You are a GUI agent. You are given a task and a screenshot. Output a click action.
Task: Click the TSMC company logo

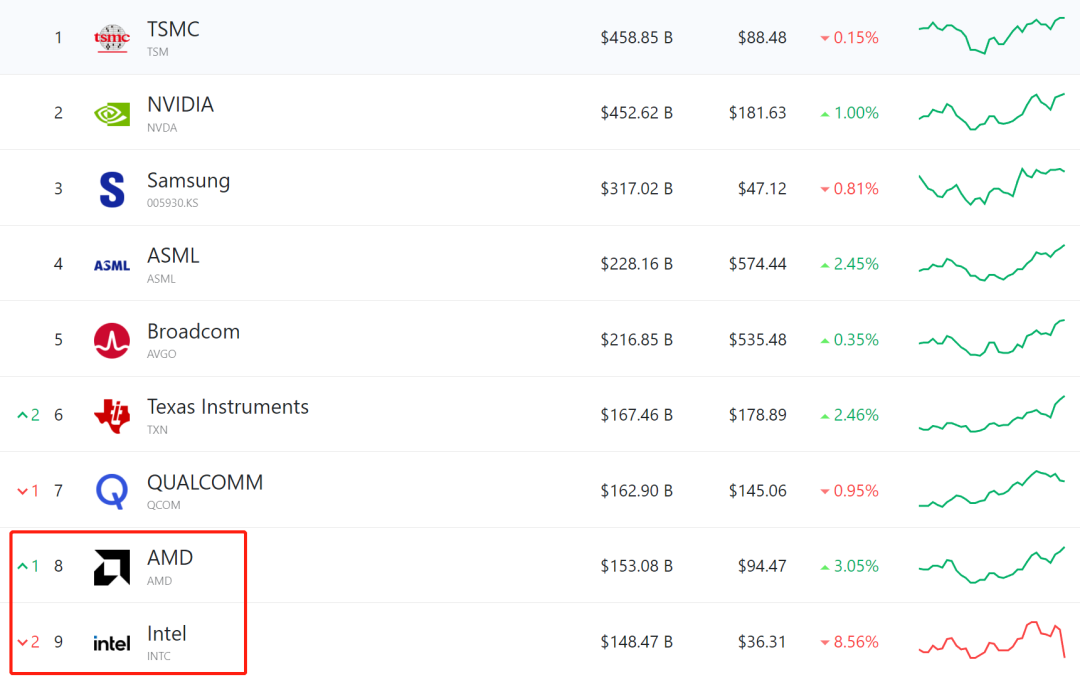point(111,38)
